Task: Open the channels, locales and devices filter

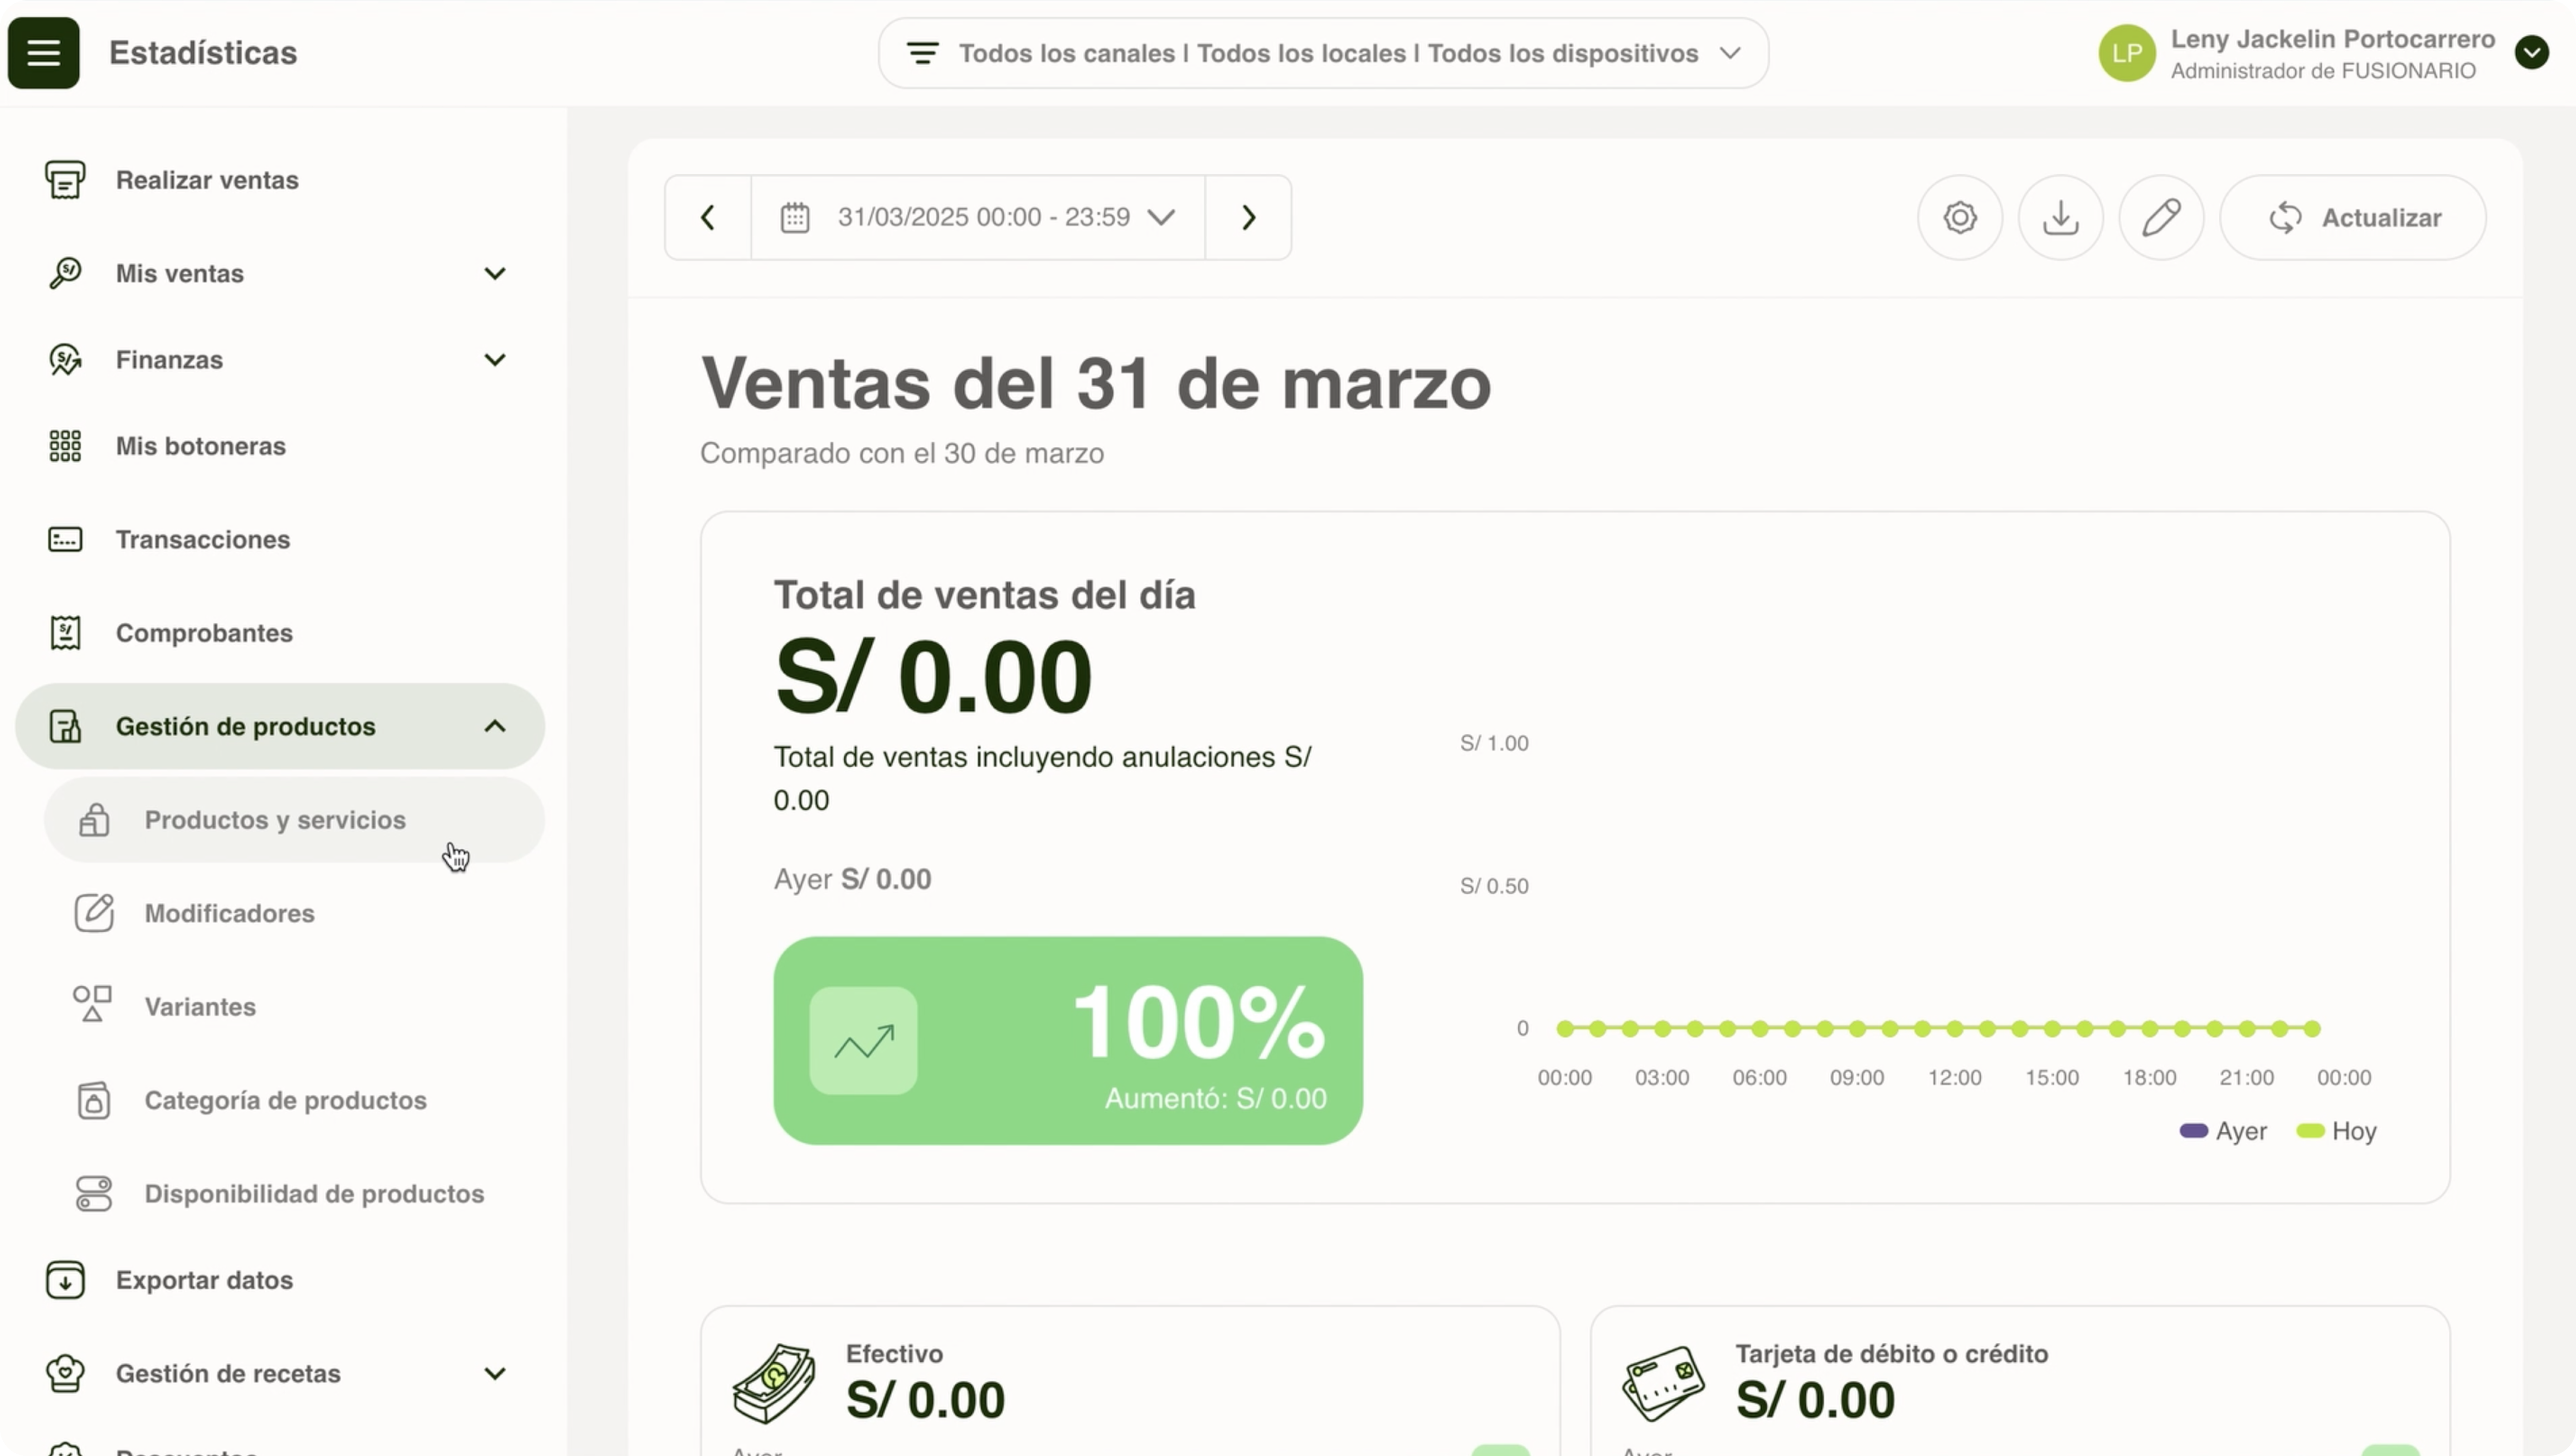Action: [x=1323, y=53]
